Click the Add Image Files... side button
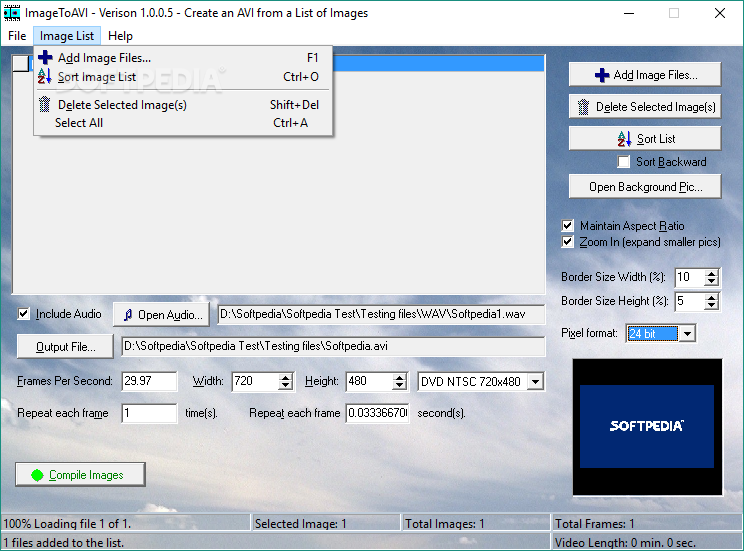The image size is (744, 551). click(645, 75)
